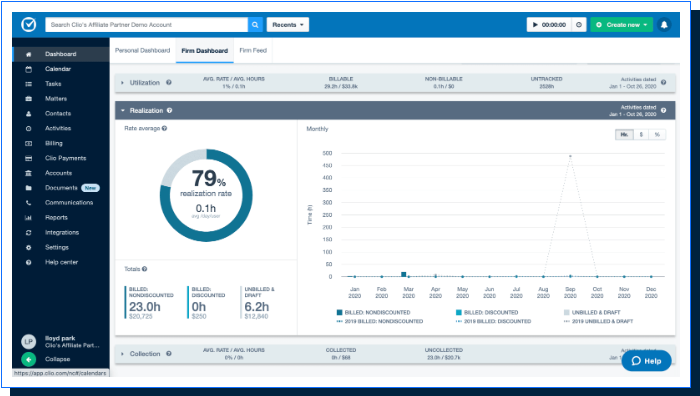Open the Create new dropdown
Viewport: 700px width, 396px height.
(622, 25)
